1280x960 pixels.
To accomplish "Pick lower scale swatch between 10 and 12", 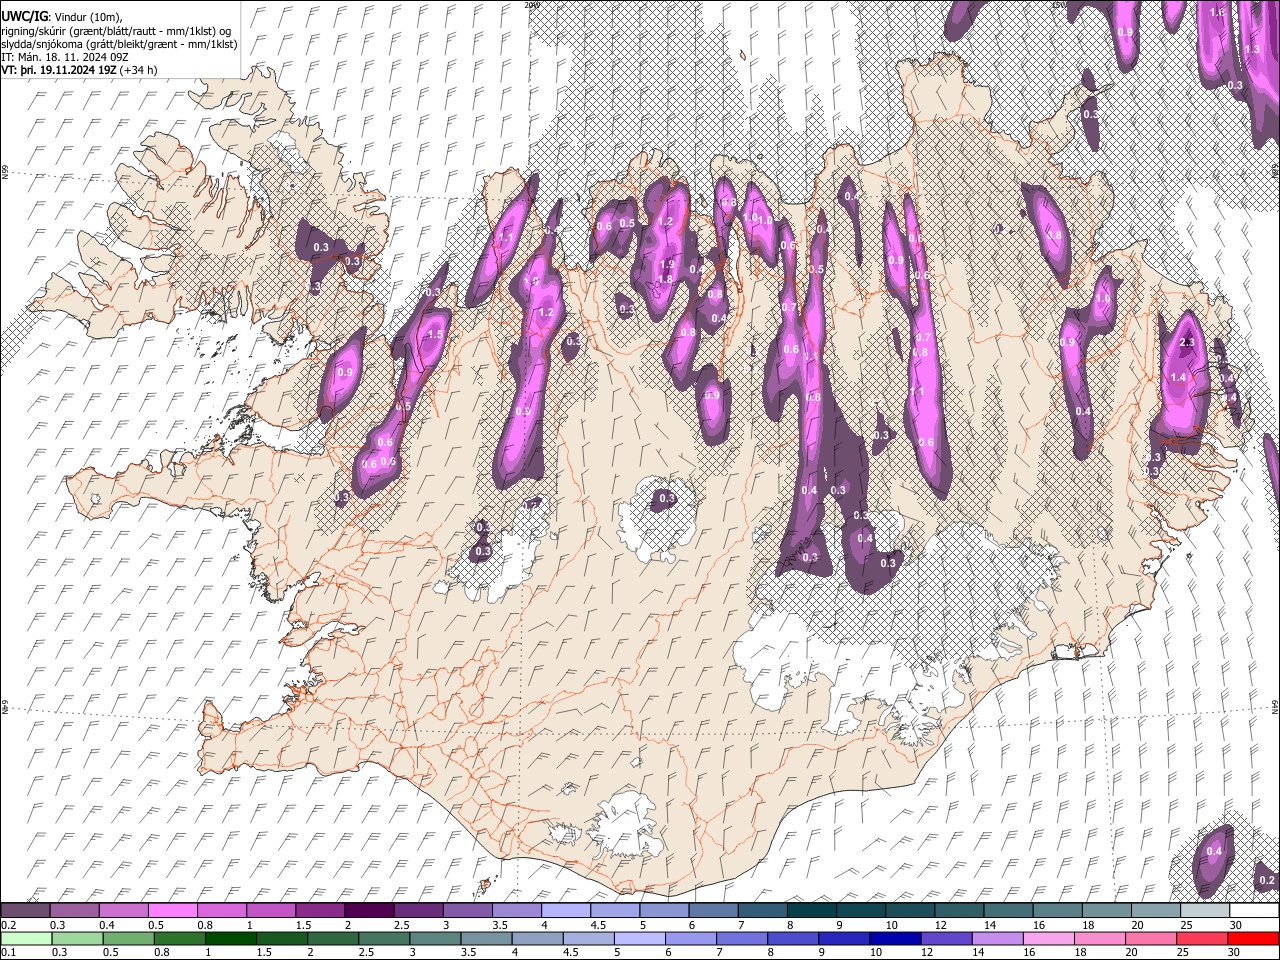I will (x=896, y=938).
